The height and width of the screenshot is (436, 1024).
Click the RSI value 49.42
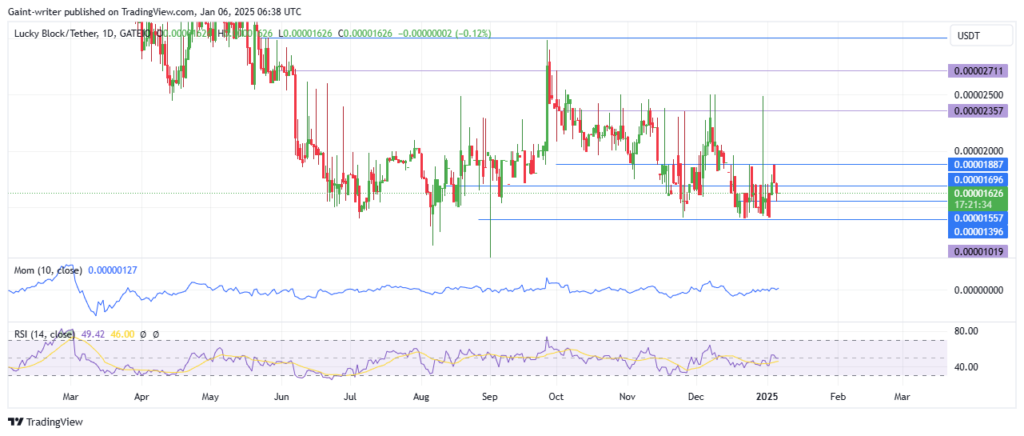(95, 334)
